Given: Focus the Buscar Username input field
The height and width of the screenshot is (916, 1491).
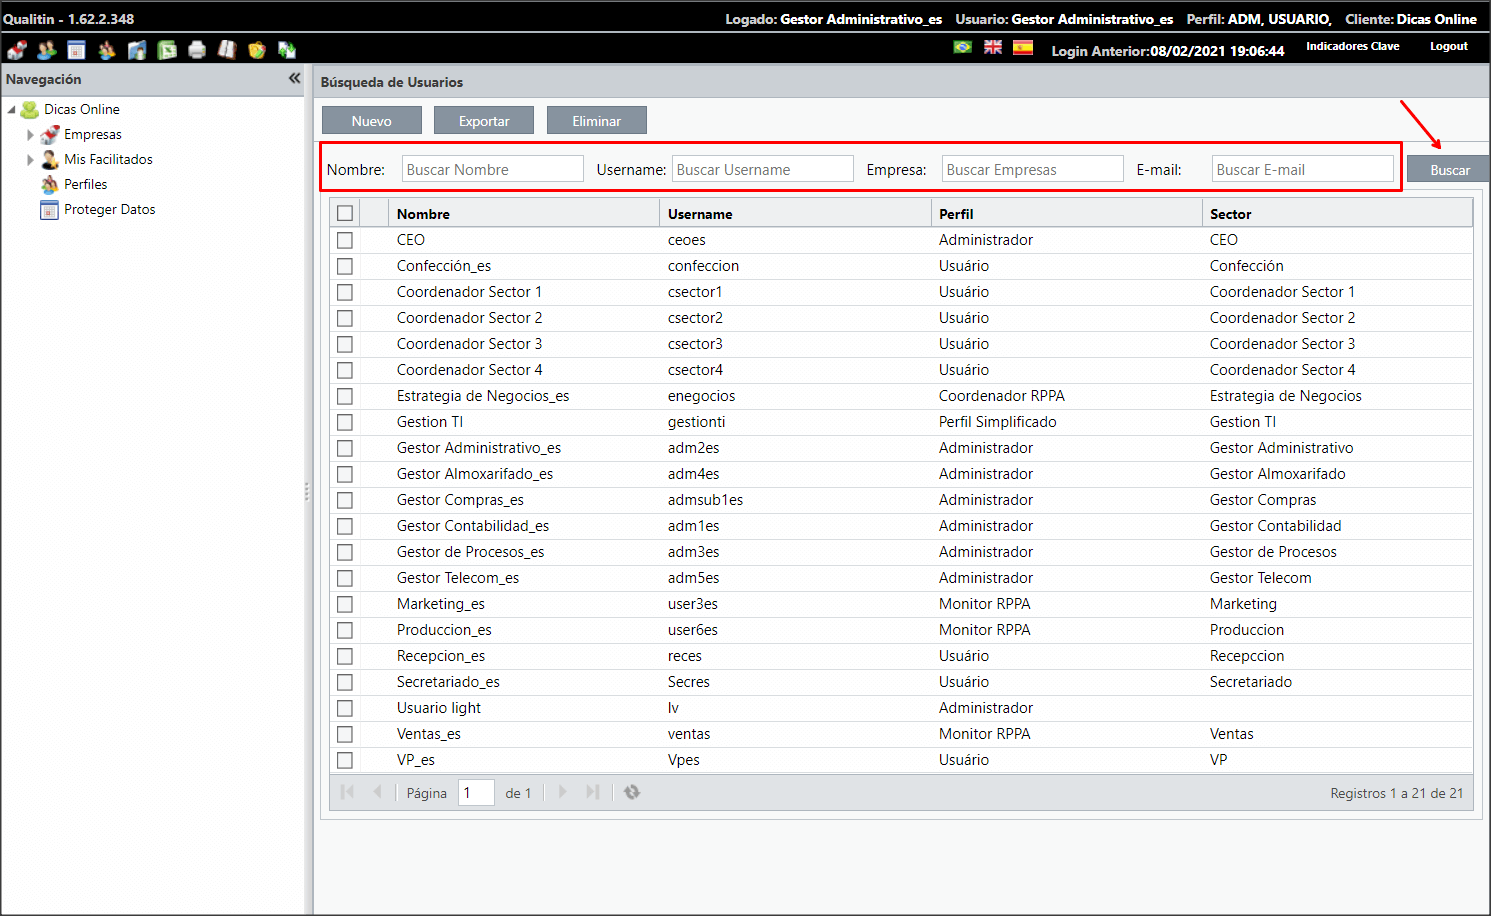Looking at the screenshot, I should [763, 169].
